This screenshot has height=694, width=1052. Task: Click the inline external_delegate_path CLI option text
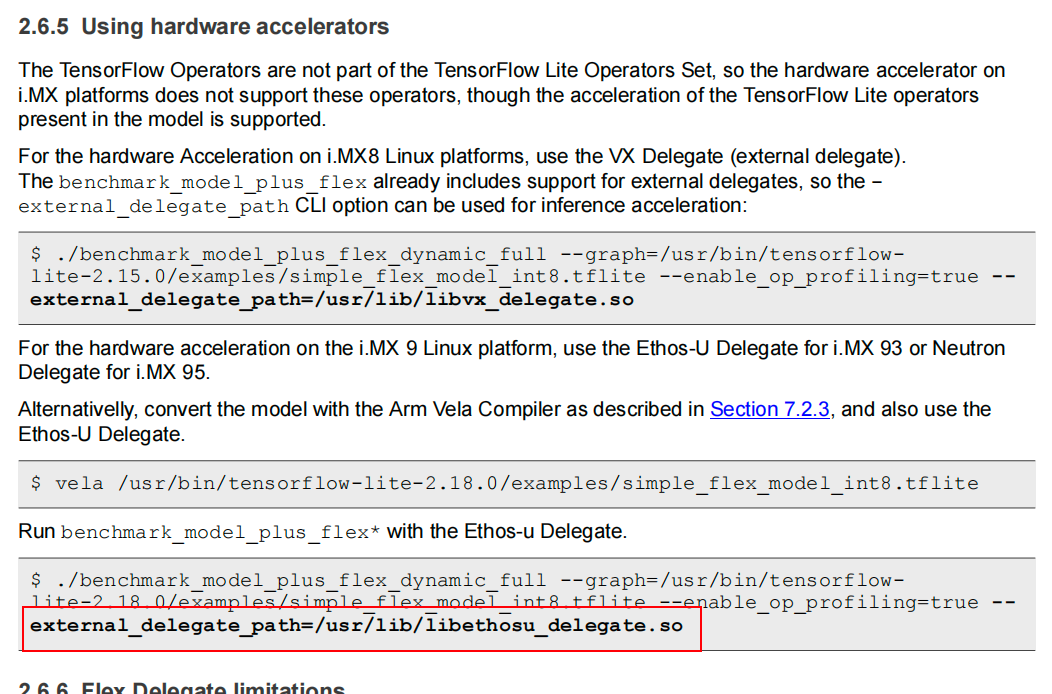click(x=154, y=206)
